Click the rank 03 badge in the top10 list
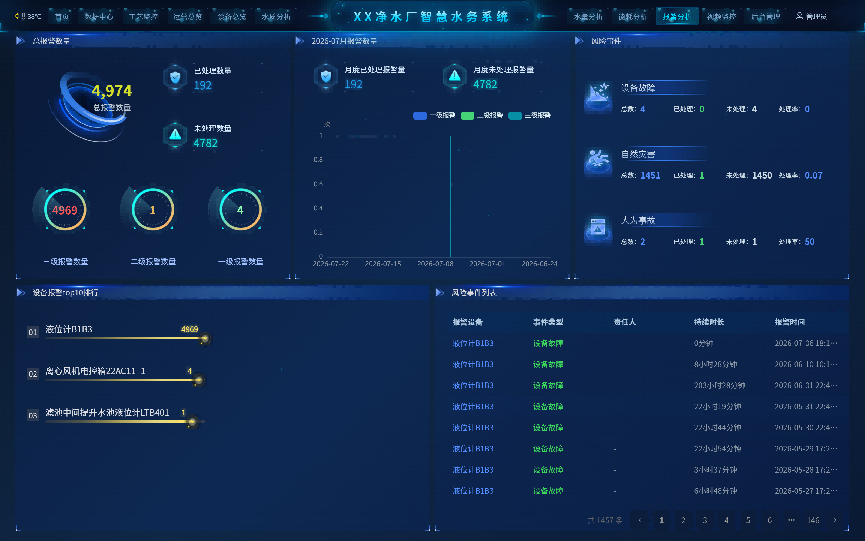The width and height of the screenshot is (865, 541). coord(33,415)
